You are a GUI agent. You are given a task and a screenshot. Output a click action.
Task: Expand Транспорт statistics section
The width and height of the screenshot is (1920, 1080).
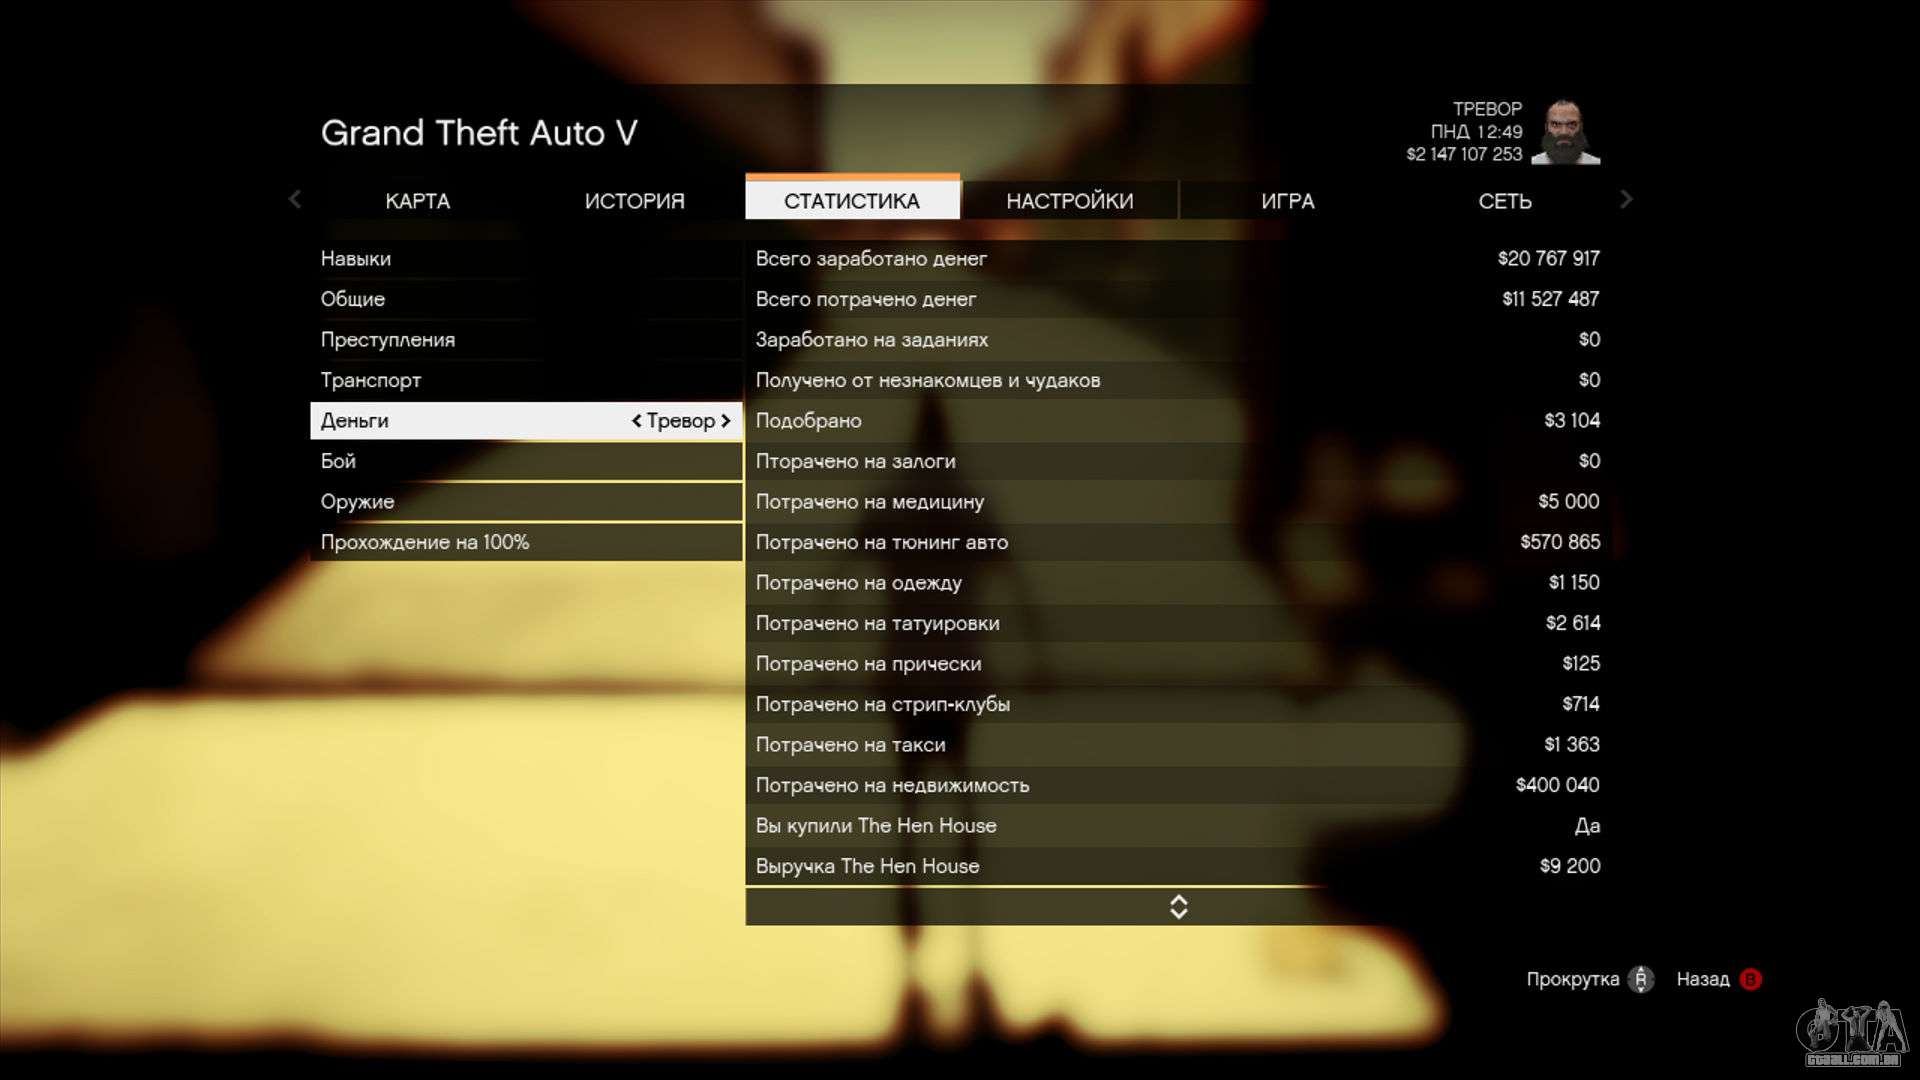click(x=371, y=380)
